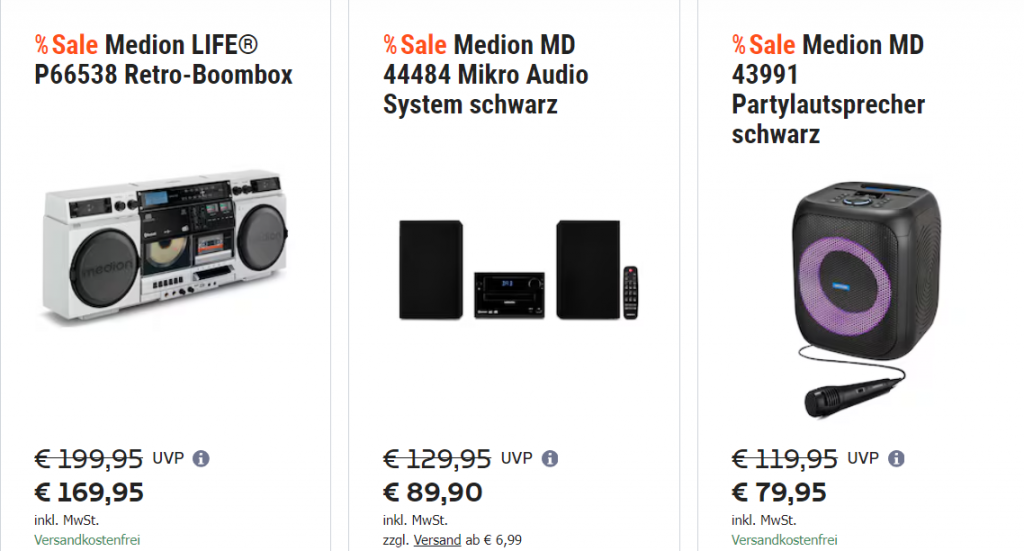The image size is (1024, 551).
Task: Click the UVP info icon next to € 119,95
Action: 896,459
